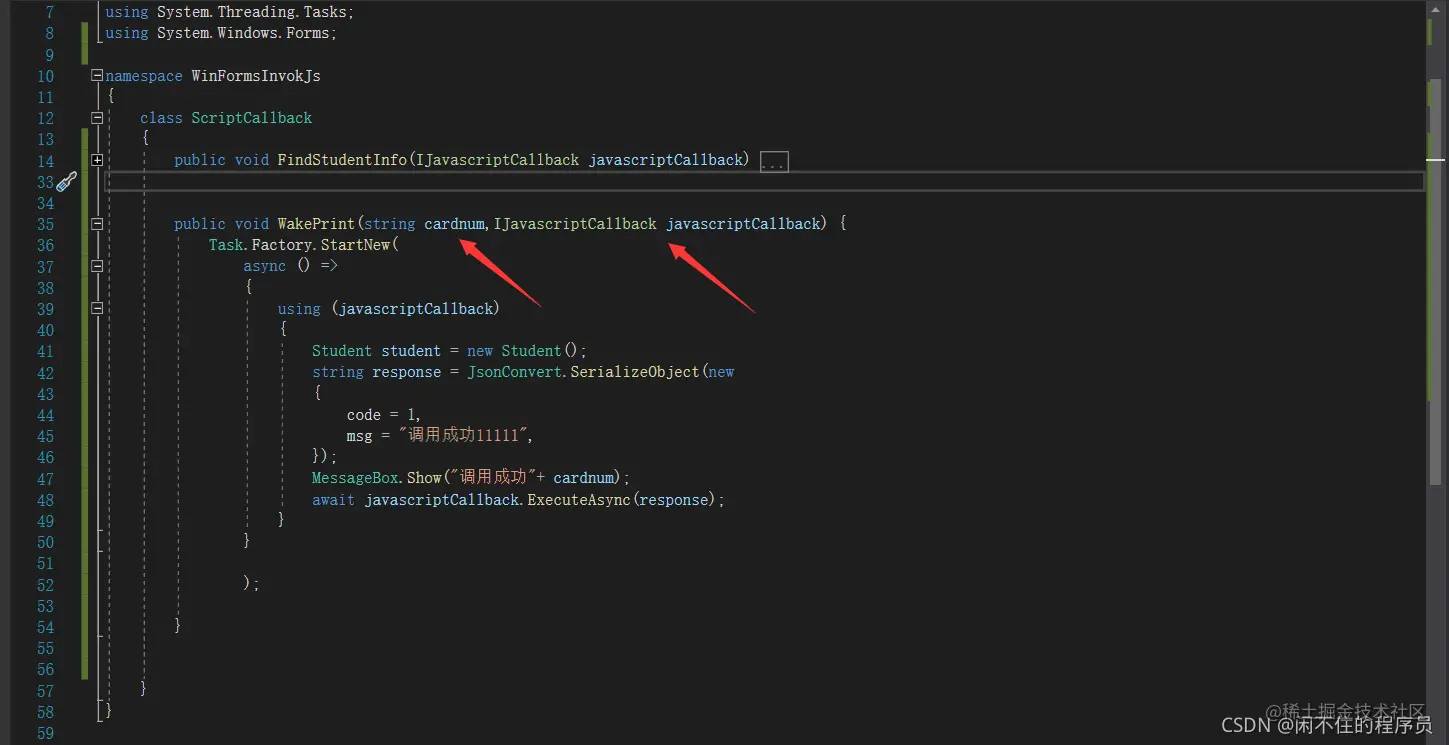Click line number 45 to select that line
The image size is (1449, 745).
pos(45,436)
